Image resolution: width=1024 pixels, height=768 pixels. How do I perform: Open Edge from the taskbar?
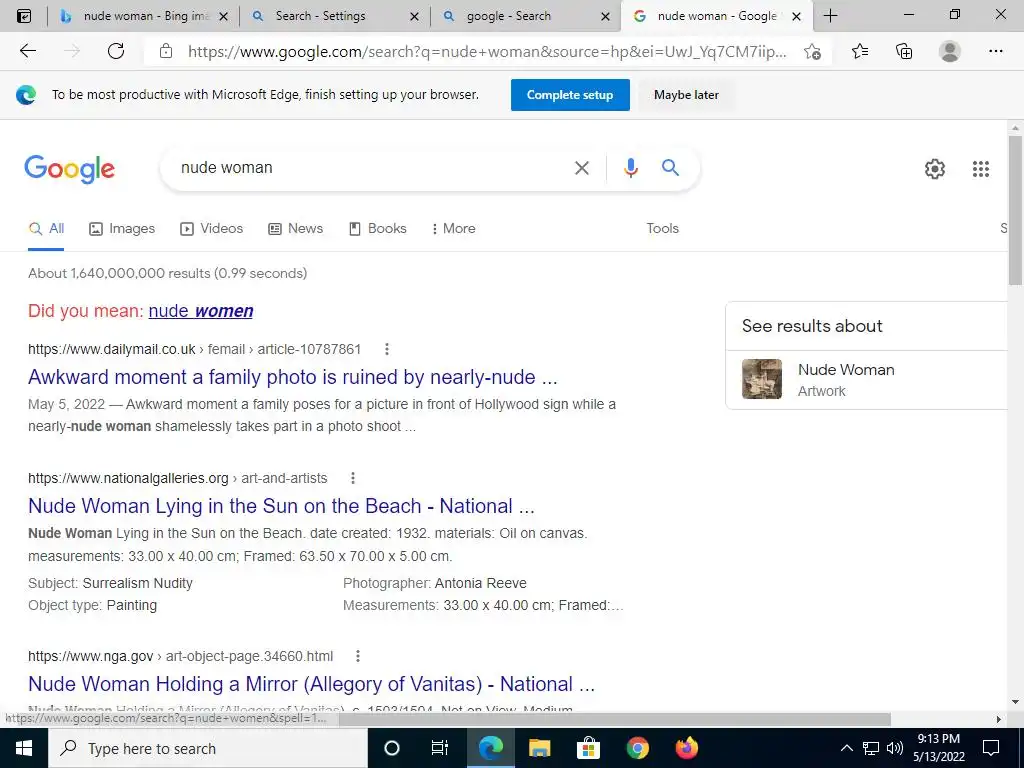click(490, 748)
